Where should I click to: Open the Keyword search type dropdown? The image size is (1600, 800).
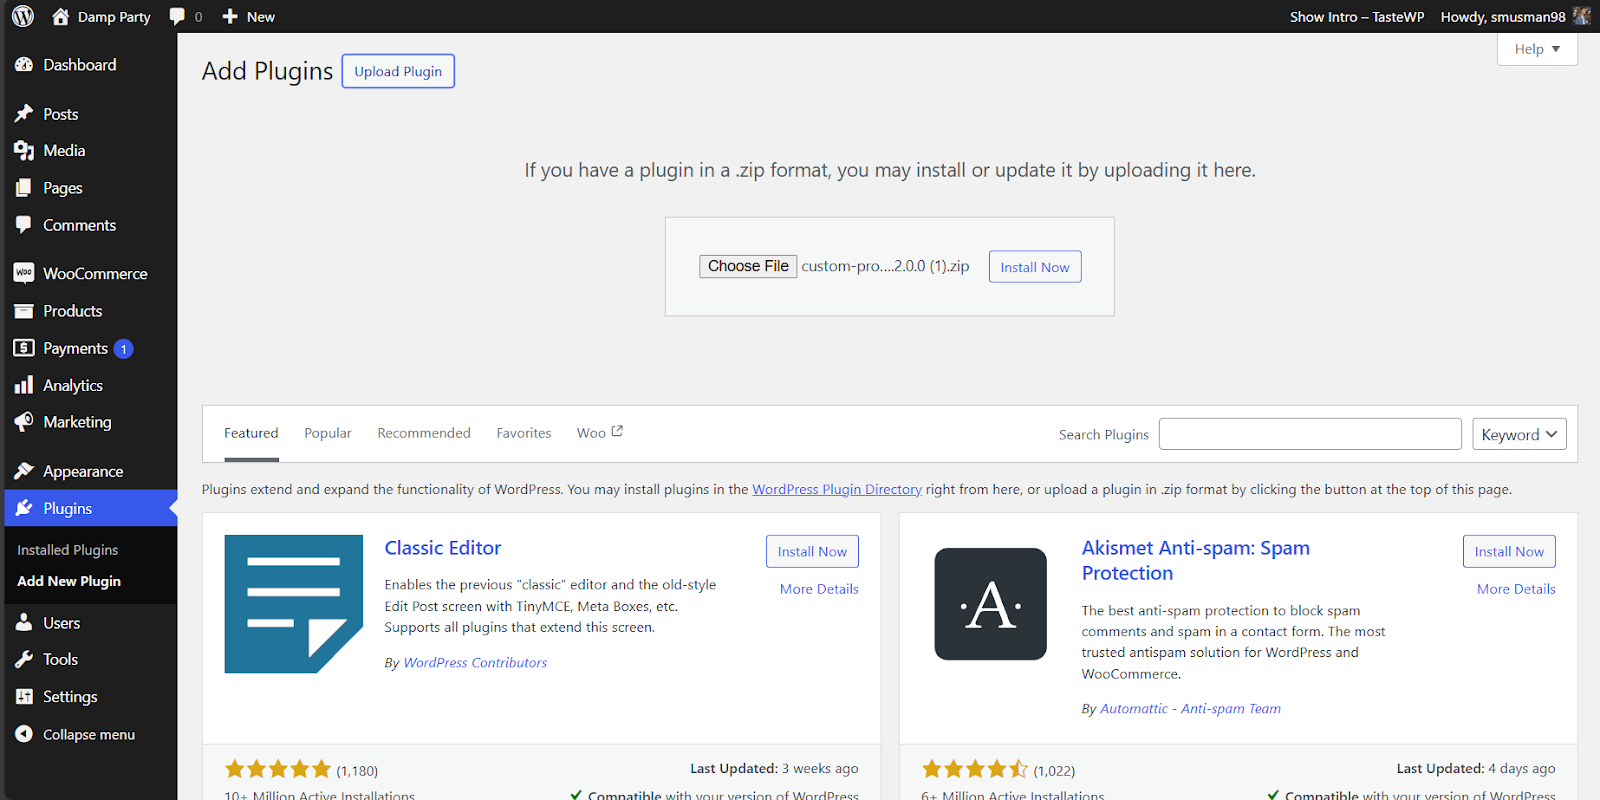pyautogui.click(x=1519, y=434)
